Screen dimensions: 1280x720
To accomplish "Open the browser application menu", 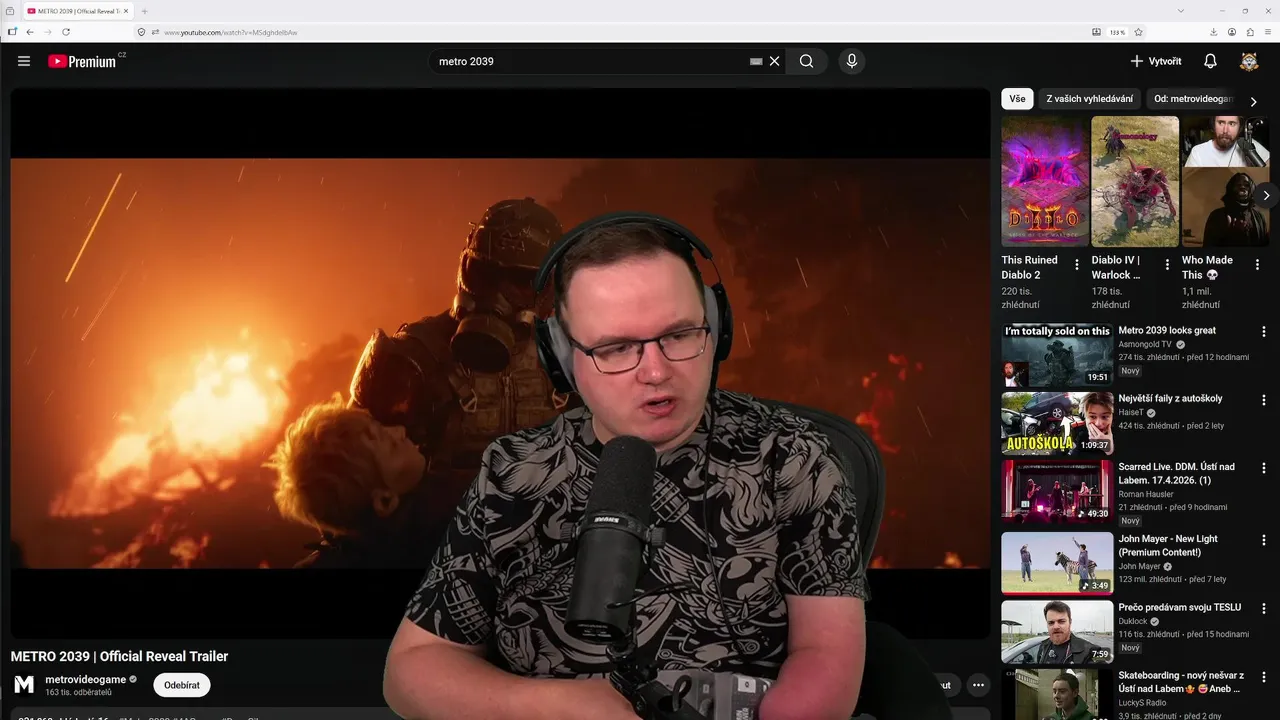I will pos(1268,32).
